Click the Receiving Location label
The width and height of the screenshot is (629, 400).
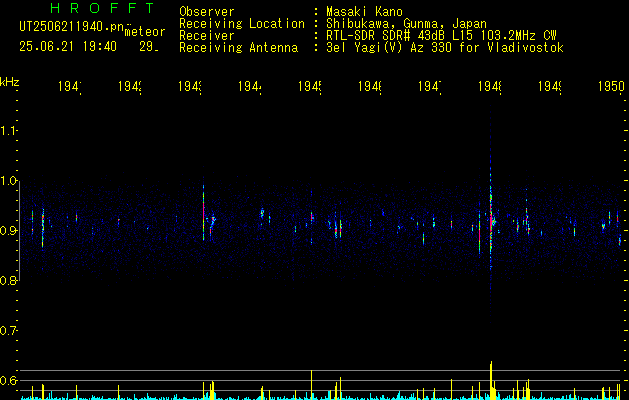pos(242,24)
